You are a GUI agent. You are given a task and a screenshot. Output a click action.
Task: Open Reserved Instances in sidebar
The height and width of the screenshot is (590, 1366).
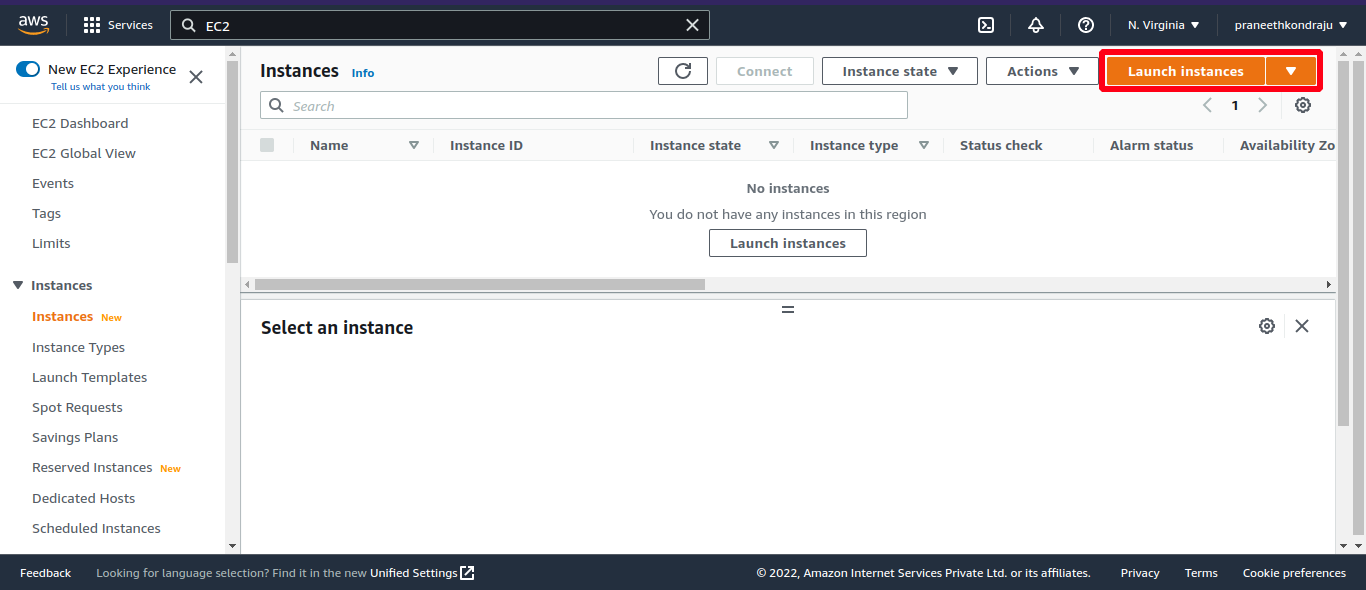click(92, 467)
